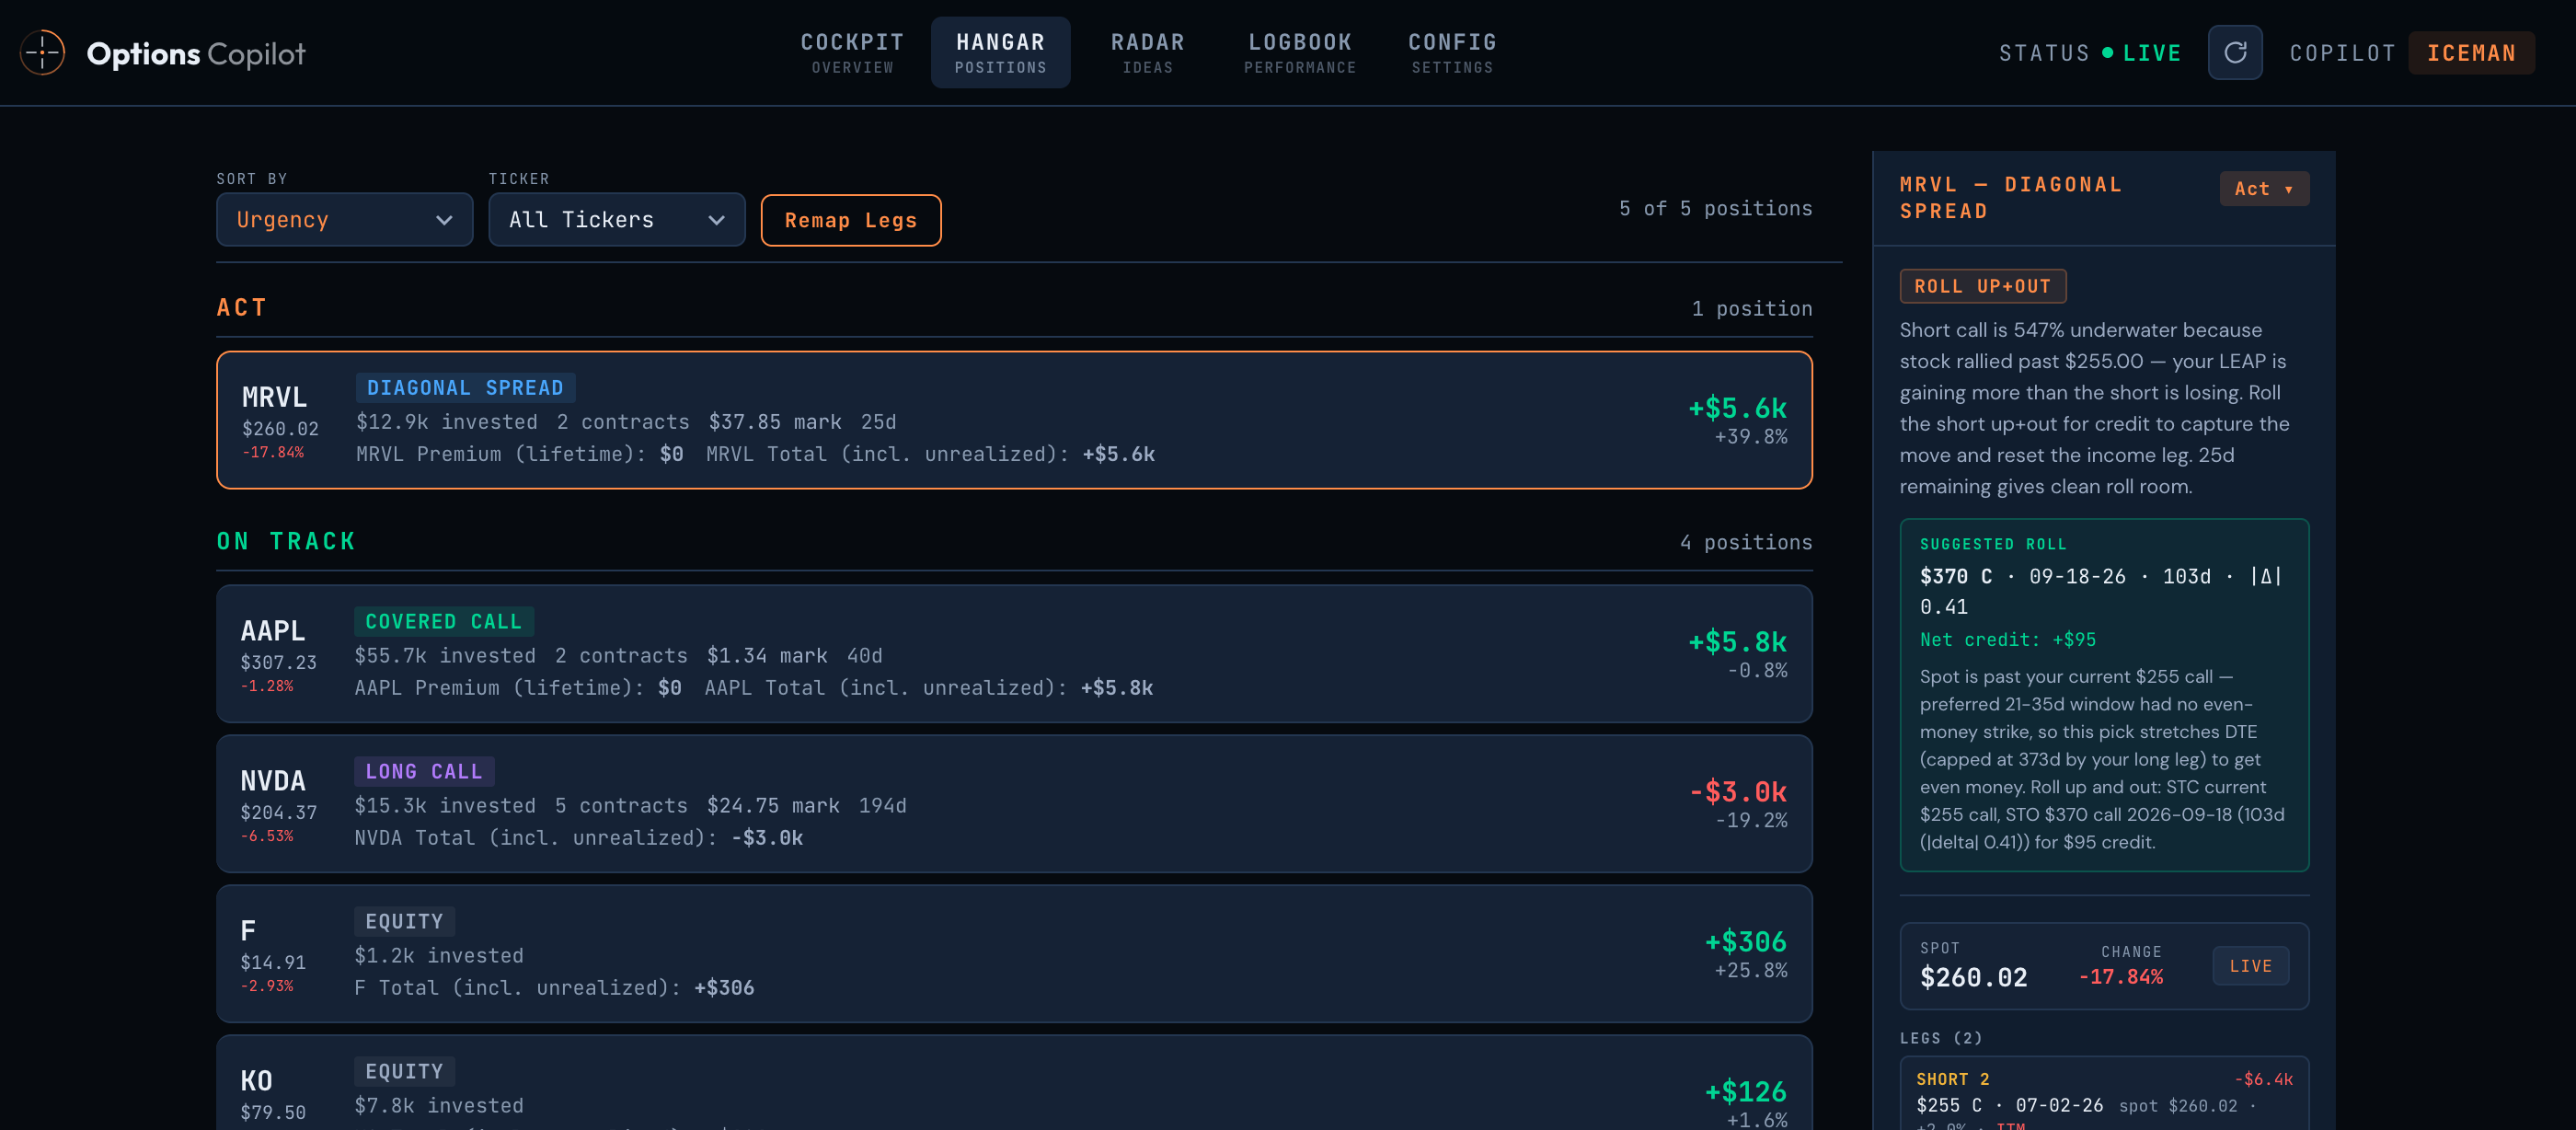2576x1130 pixels.
Task: Click the NVDA $204.37 price
Action: (x=278, y=813)
